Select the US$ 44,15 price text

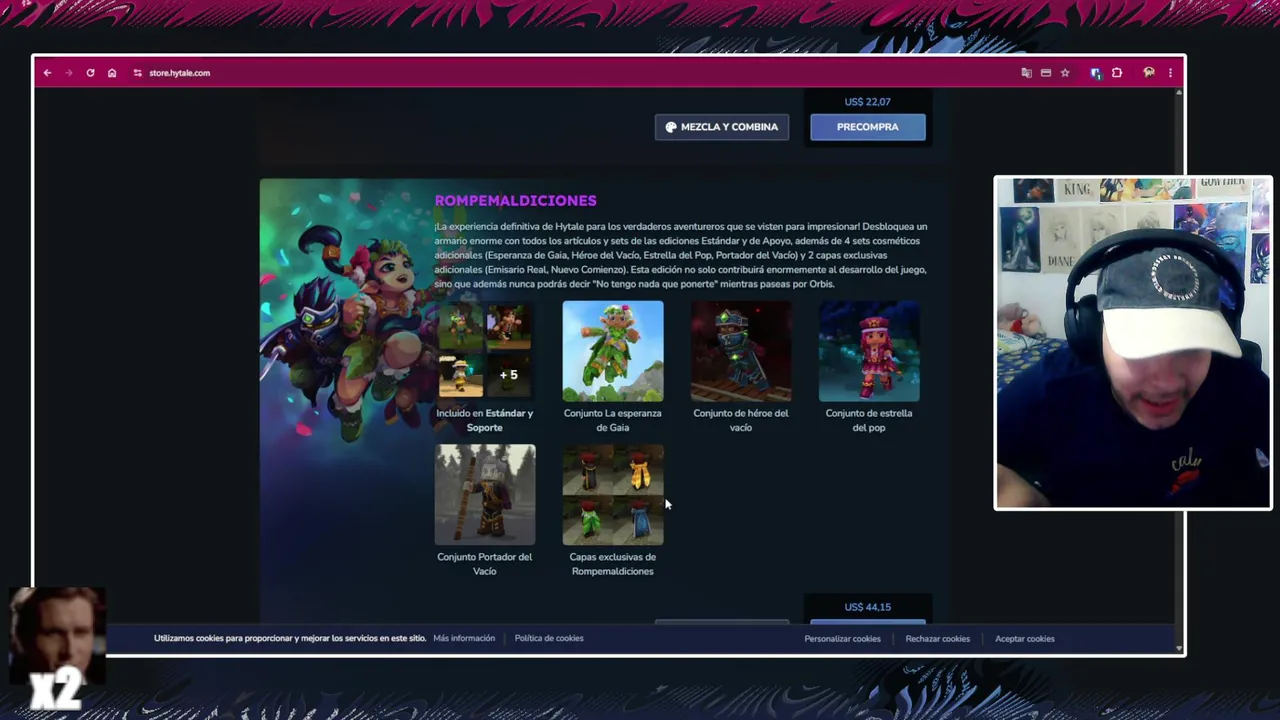(x=867, y=607)
